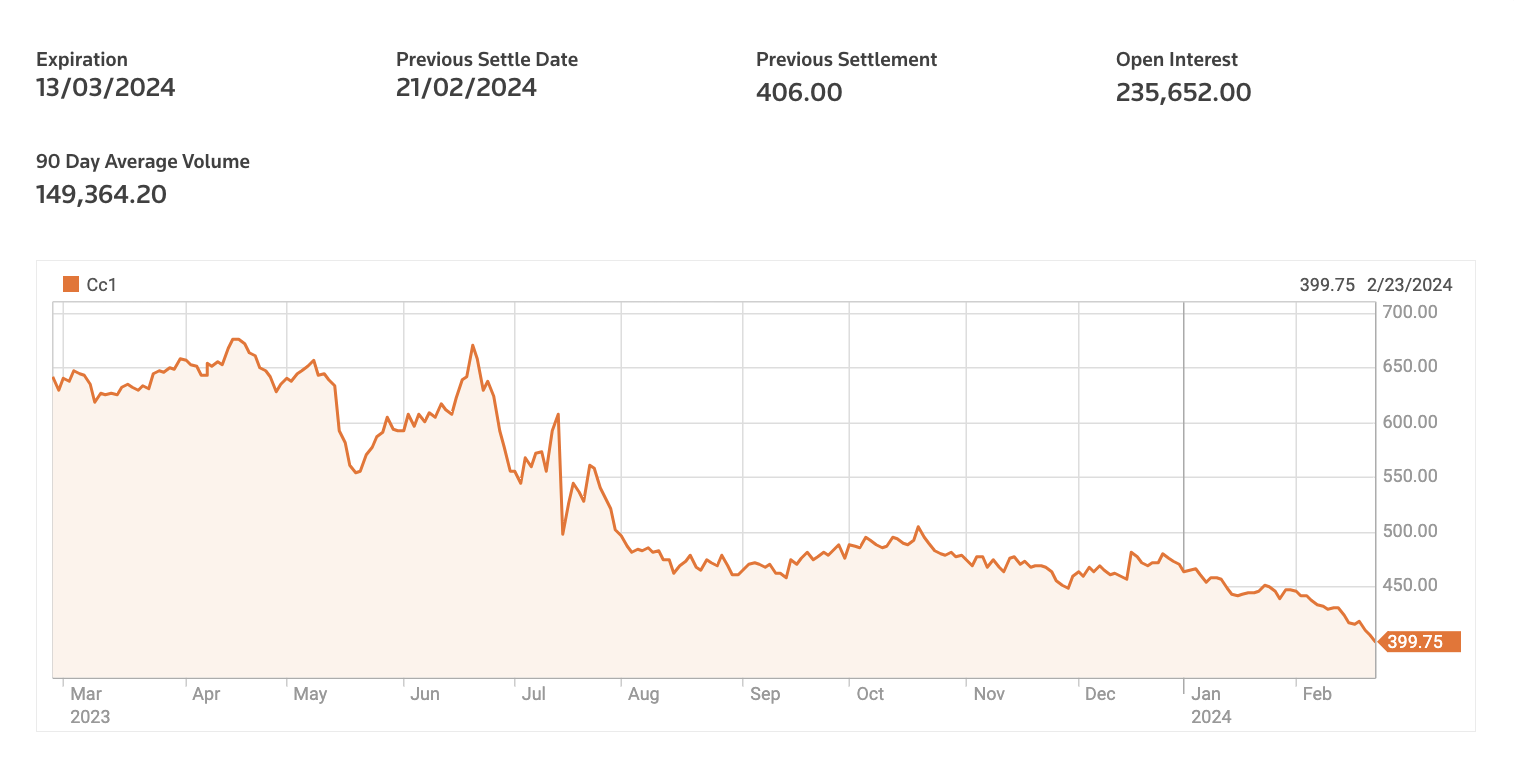Click the Previous Settle Date value 21/02/2024
Viewport: 1514px width, 782px height.
466,88
